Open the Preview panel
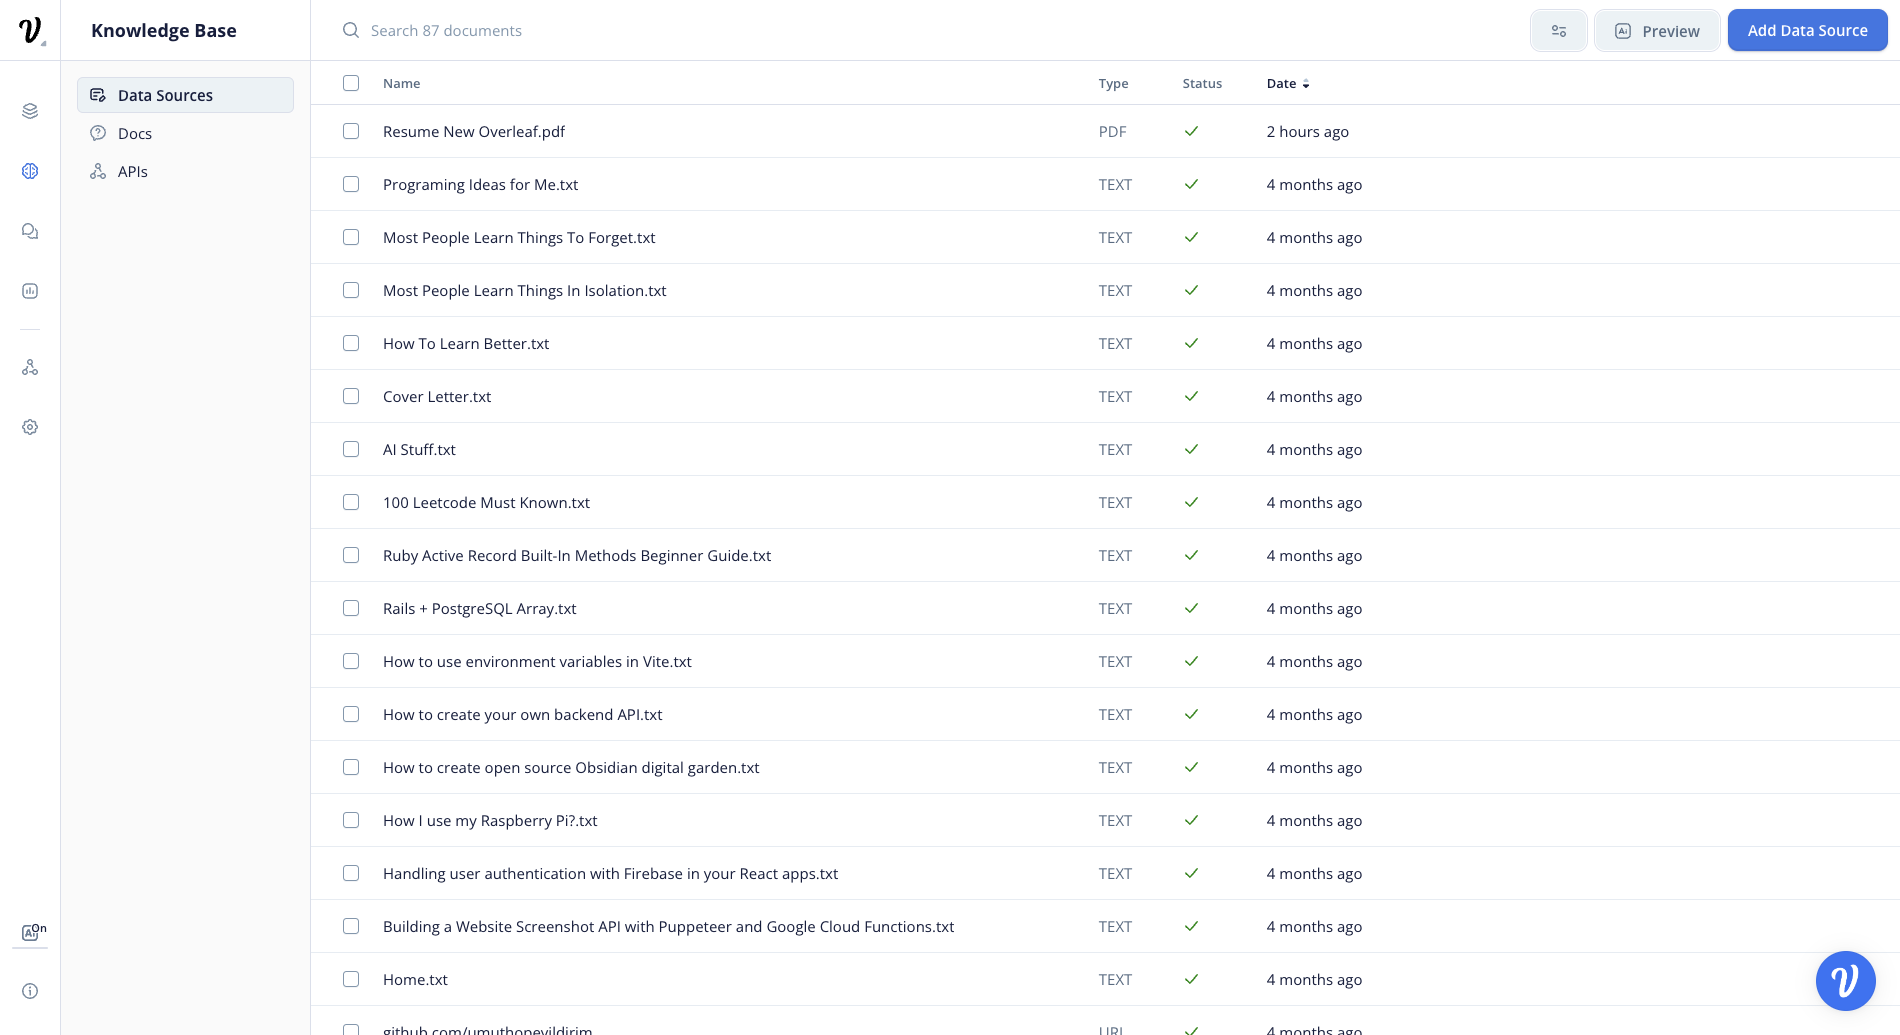1900x1035 pixels. [x=1657, y=30]
